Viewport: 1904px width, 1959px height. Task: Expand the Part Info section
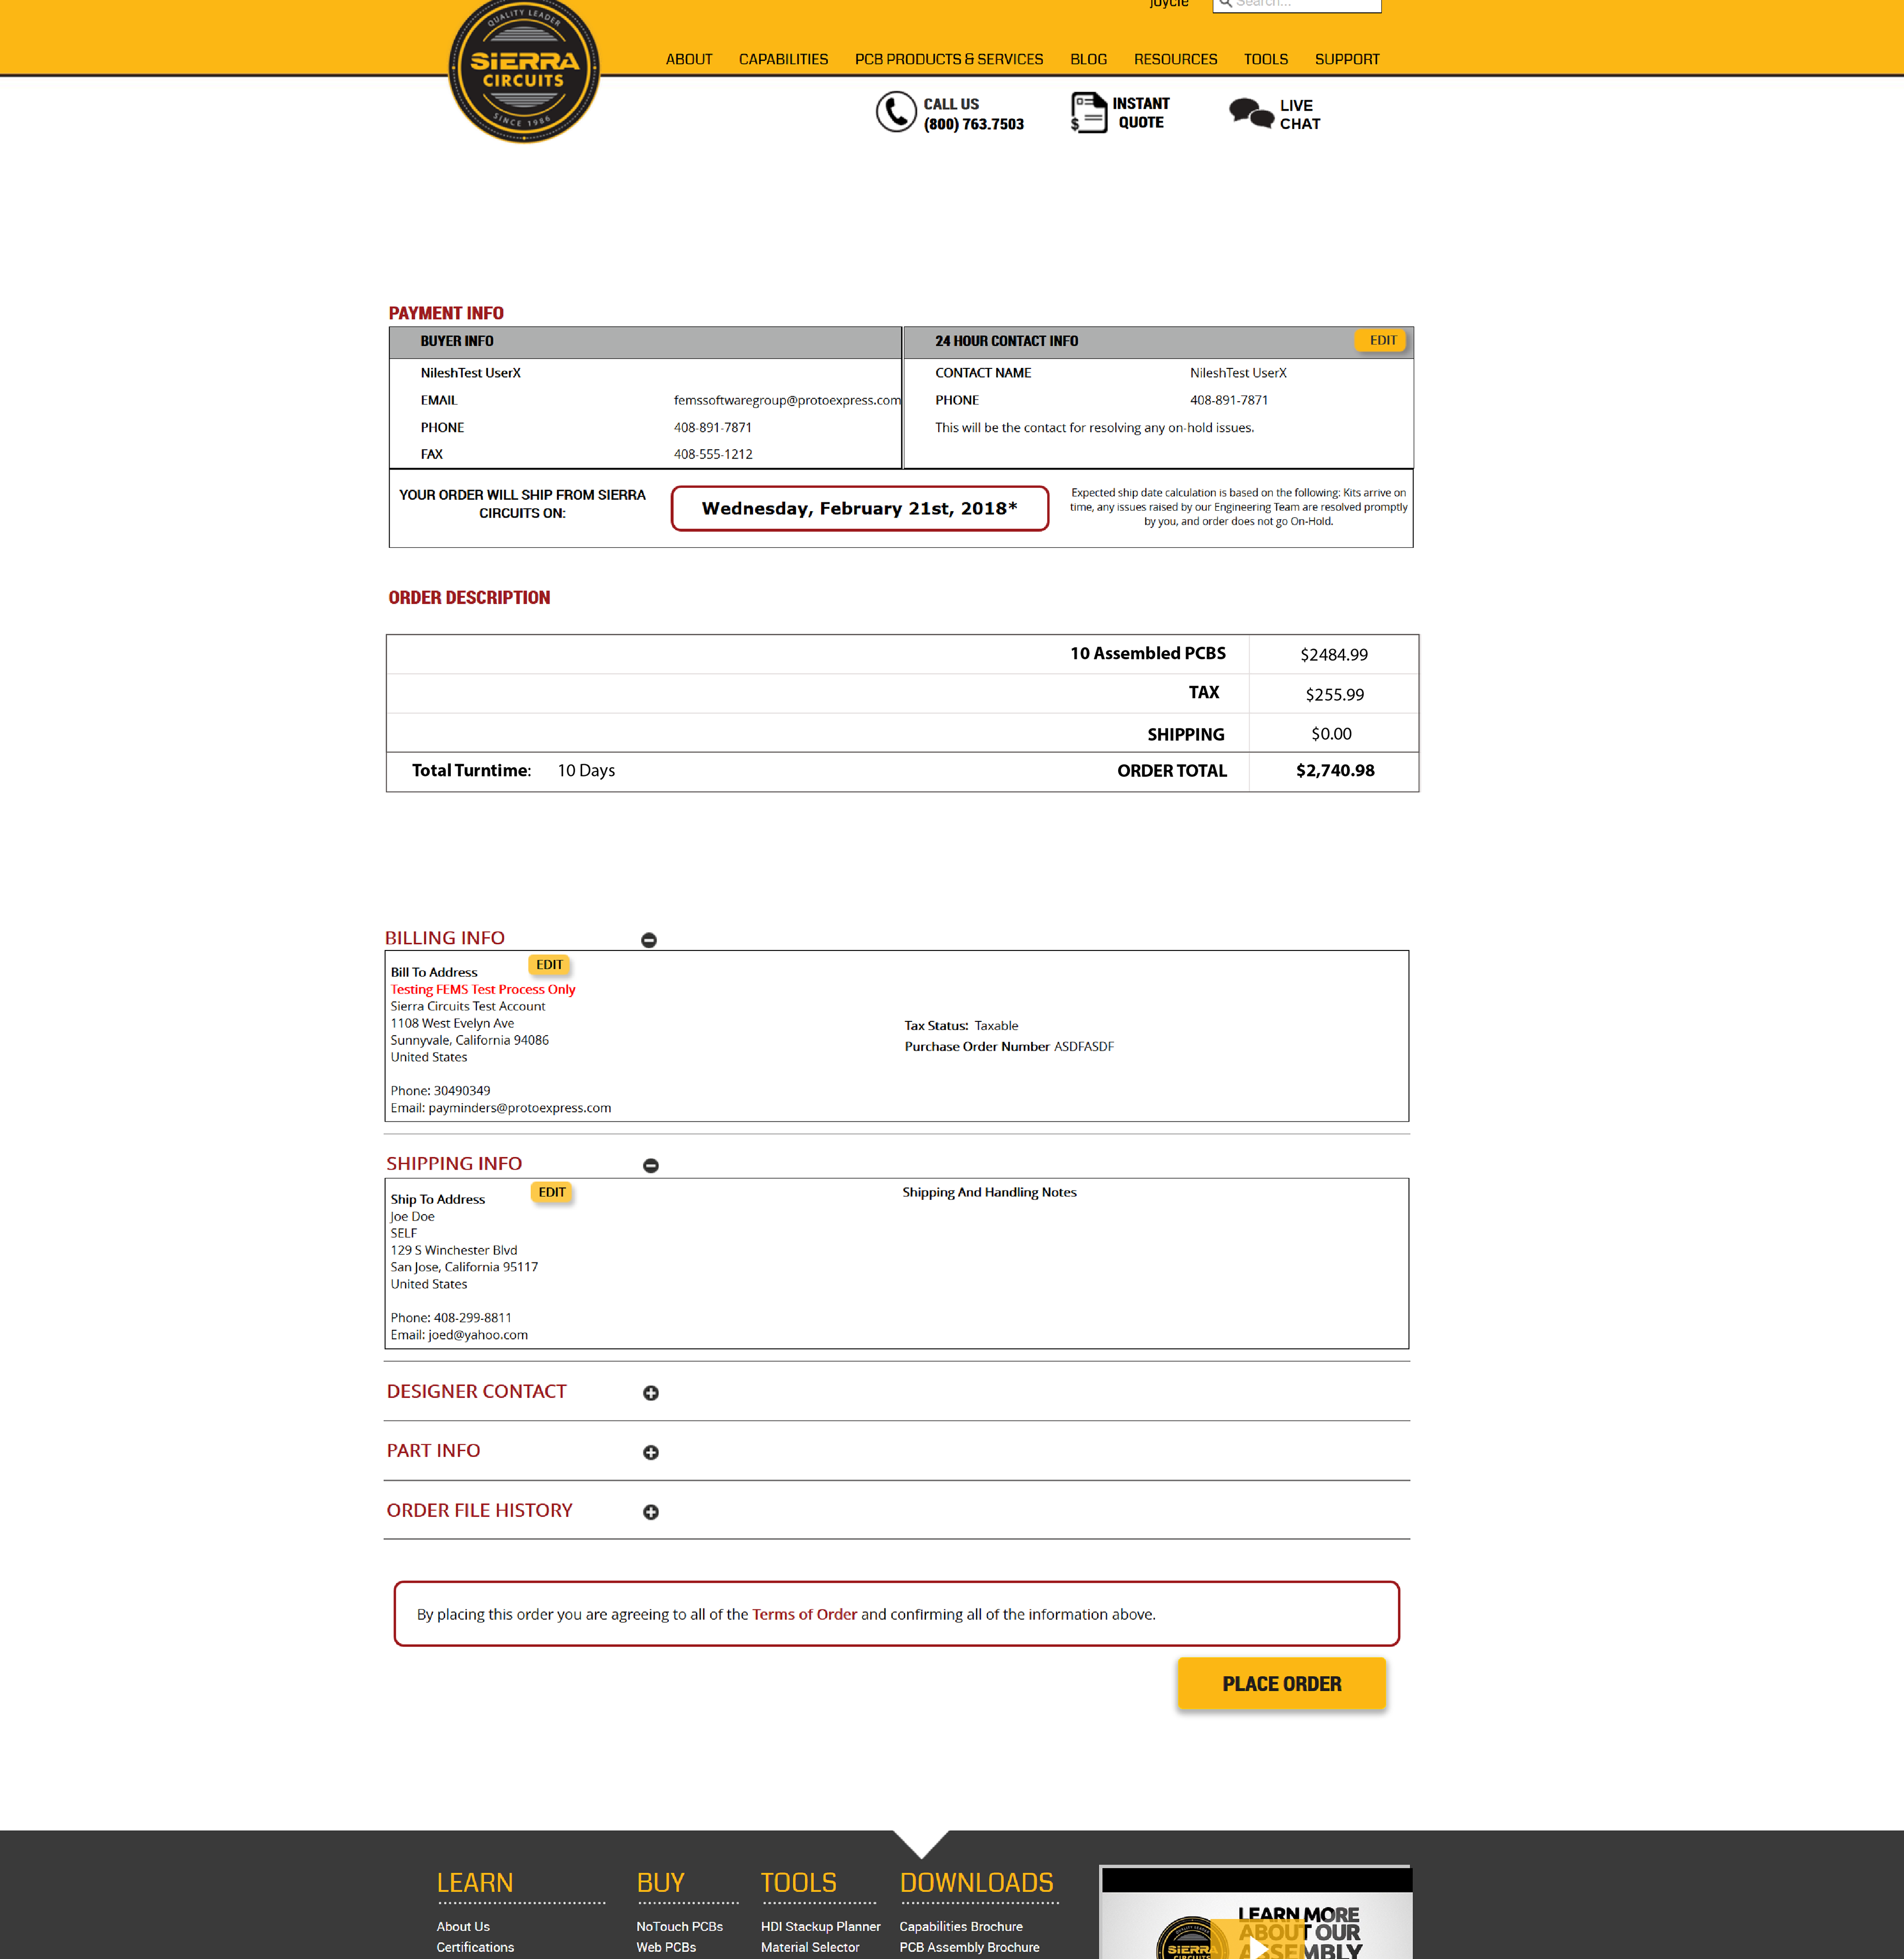tap(651, 1452)
